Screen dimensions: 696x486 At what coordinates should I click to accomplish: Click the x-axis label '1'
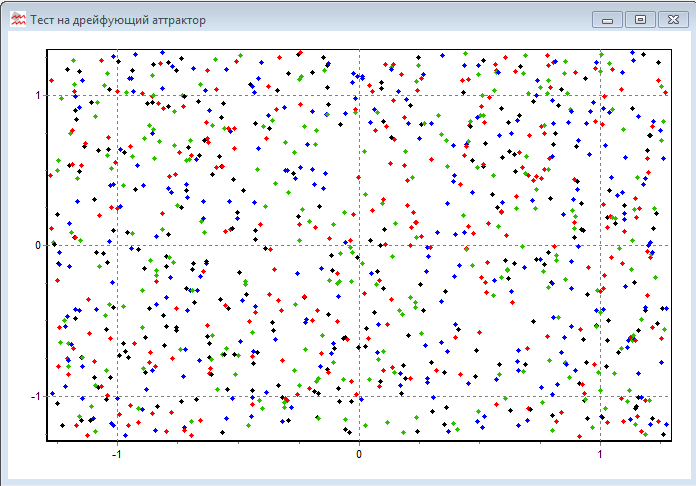click(x=601, y=453)
